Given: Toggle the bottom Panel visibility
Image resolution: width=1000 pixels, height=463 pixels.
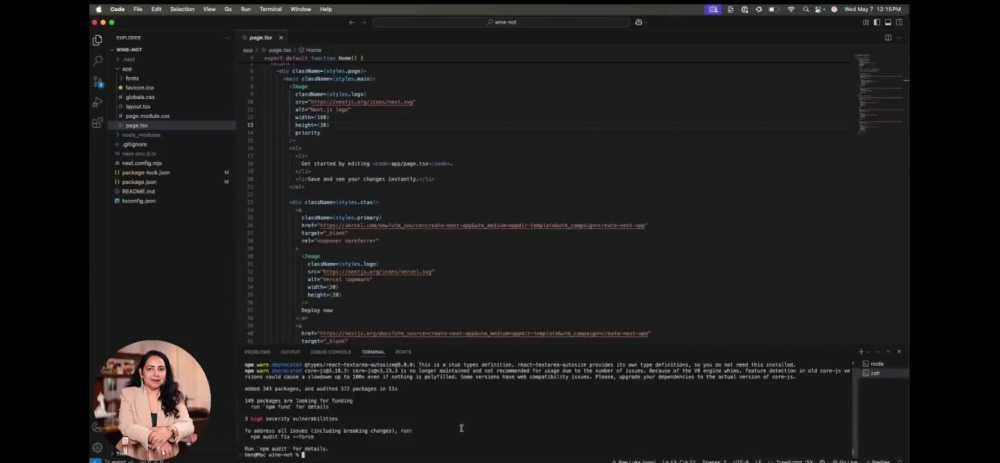Looking at the screenshot, I should pyautogui.click(x=888, y=22).
